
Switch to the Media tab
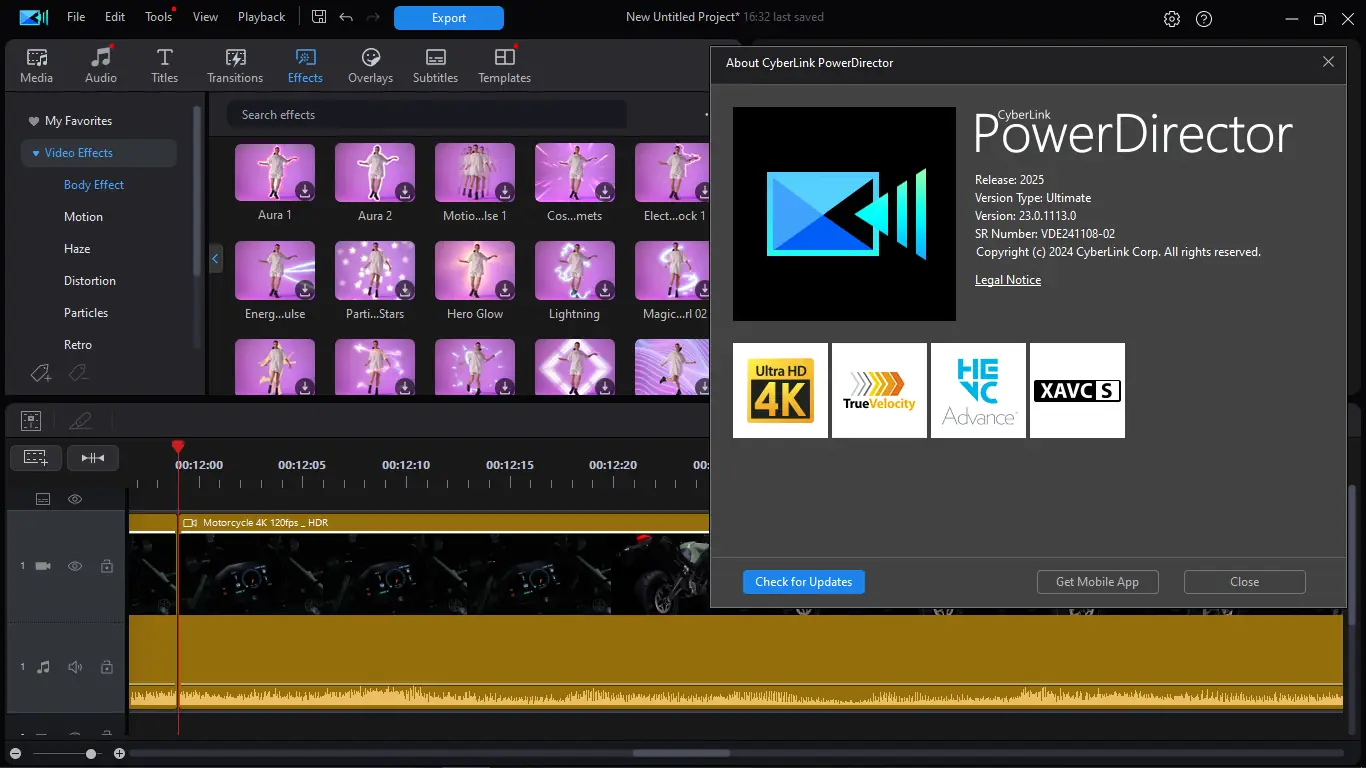tap(37, 66)
